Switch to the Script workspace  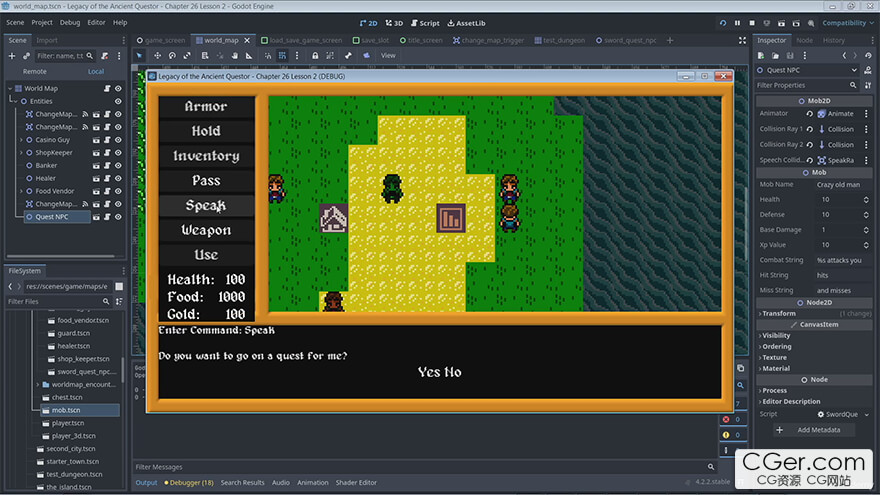point(425,23)
